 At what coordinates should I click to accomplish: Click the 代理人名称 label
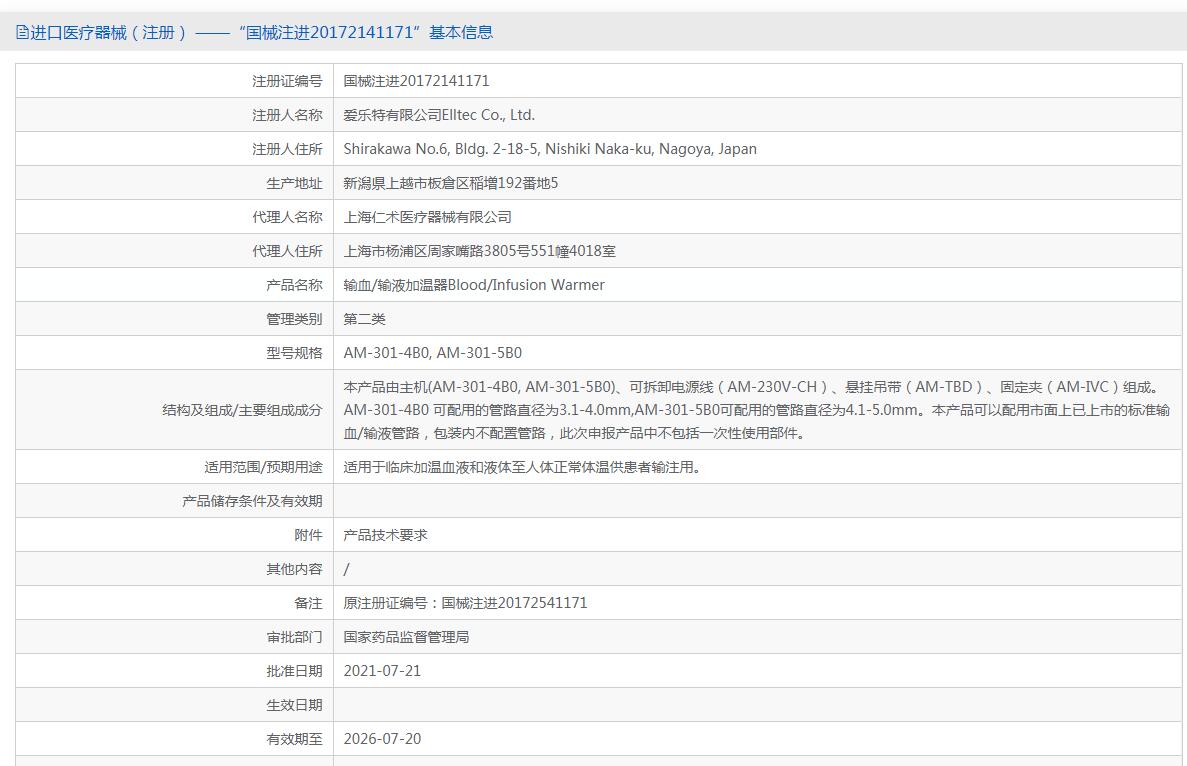pos(287,217)
